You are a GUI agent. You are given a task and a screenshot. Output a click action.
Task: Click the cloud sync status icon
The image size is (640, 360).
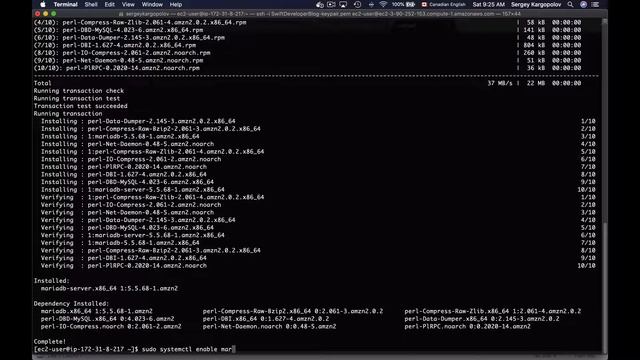[320, 4]
